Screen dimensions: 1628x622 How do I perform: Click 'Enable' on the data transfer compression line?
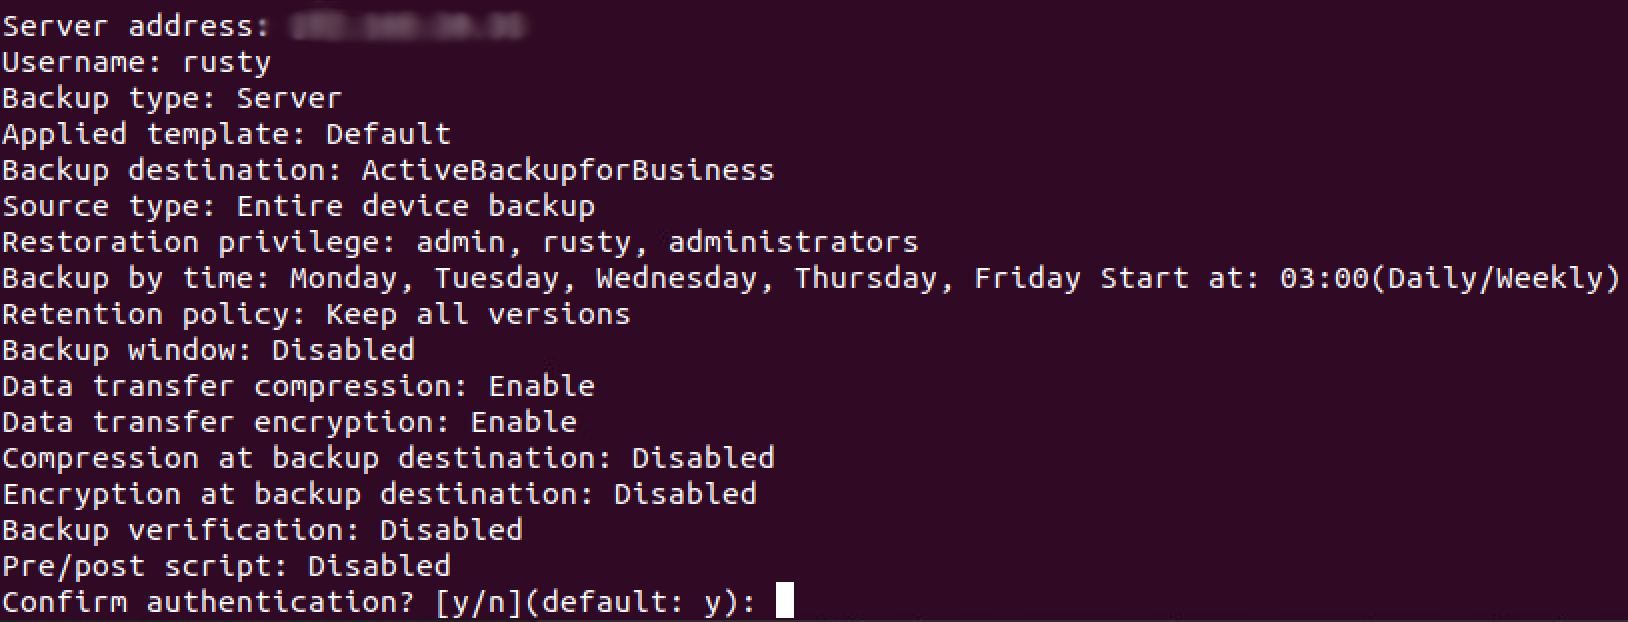(541, 386)
